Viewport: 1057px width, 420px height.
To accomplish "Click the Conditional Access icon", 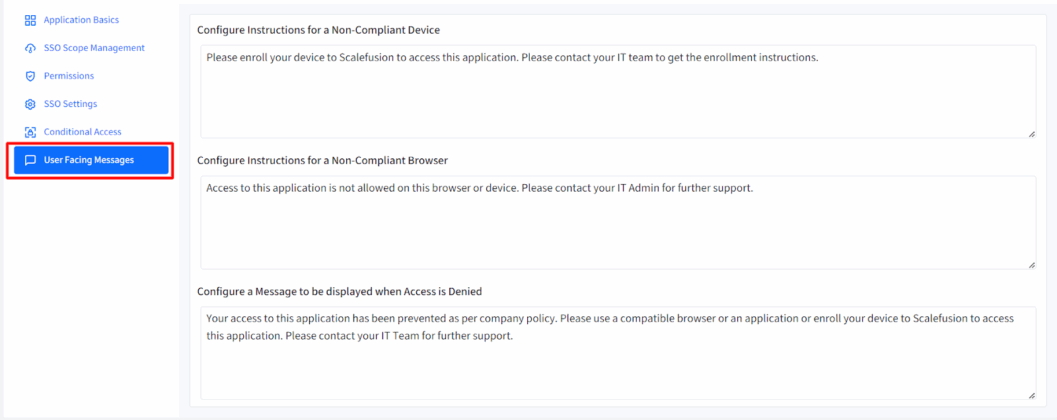I will pyautogui.click(x=30, y=132).
